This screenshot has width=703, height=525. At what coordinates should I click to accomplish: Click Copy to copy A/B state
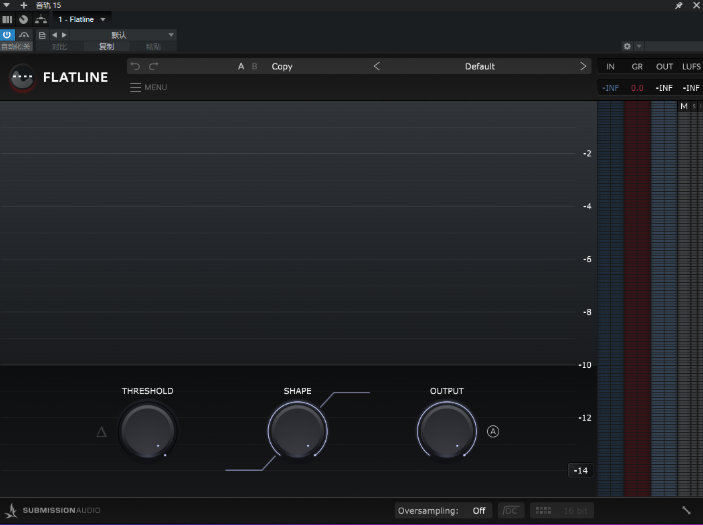[x=282, y=66]
